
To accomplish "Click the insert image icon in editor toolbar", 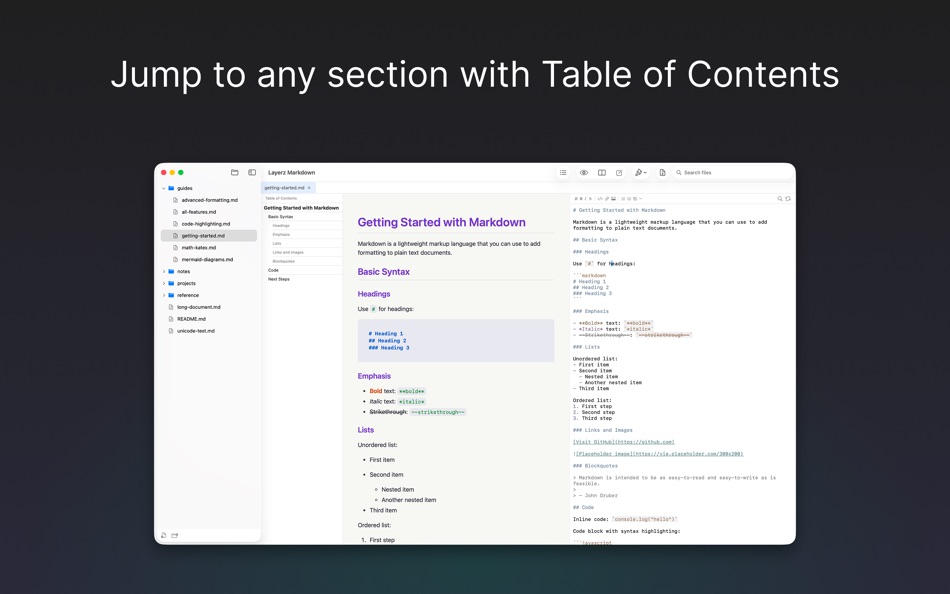I will coord(613,199).
